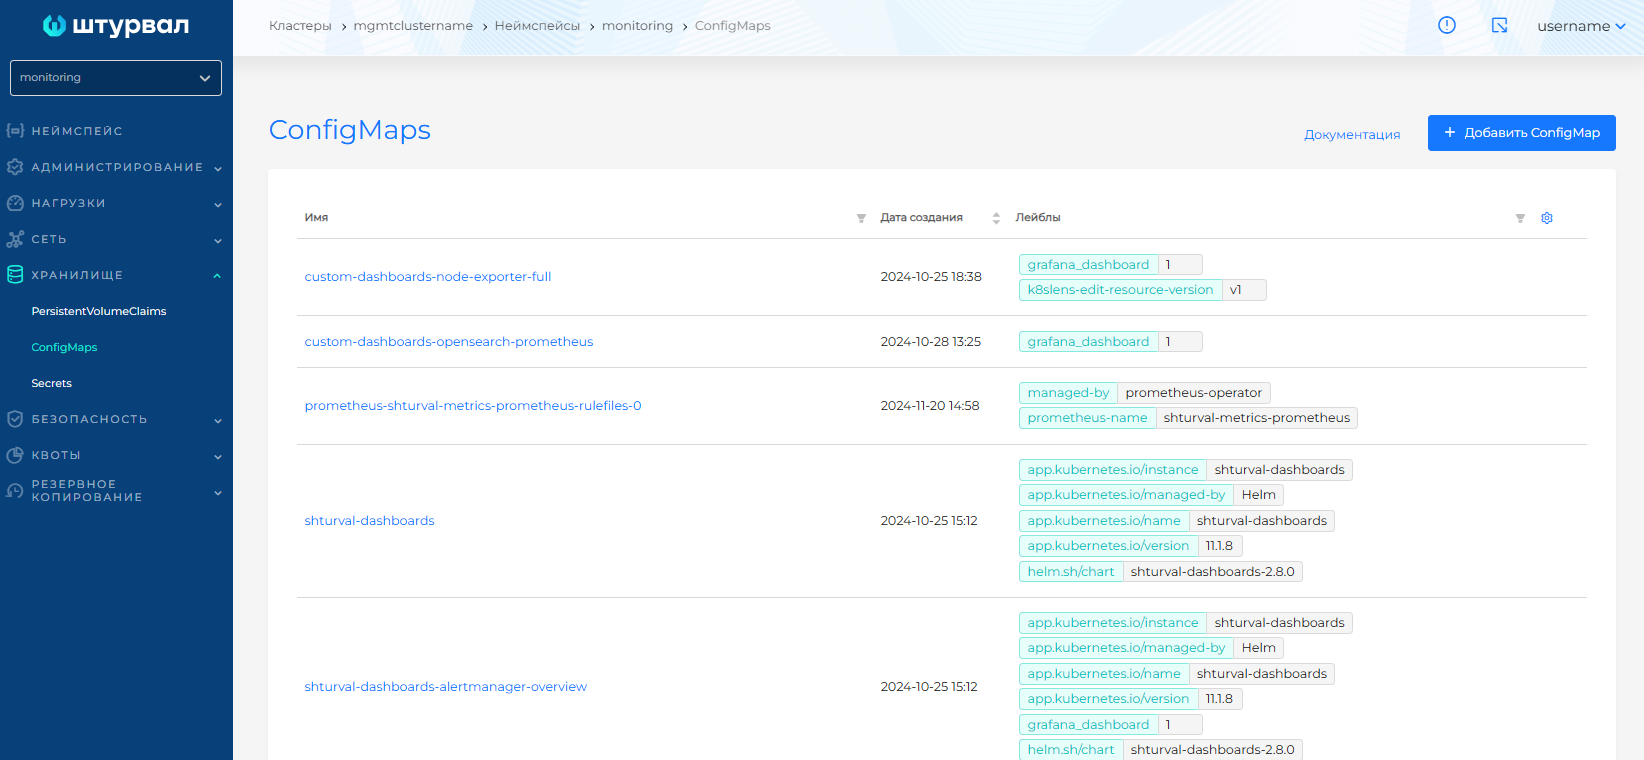Screen dimensions: 1644x760
Task: Open the Документация link
Action: pos(1351,134)
